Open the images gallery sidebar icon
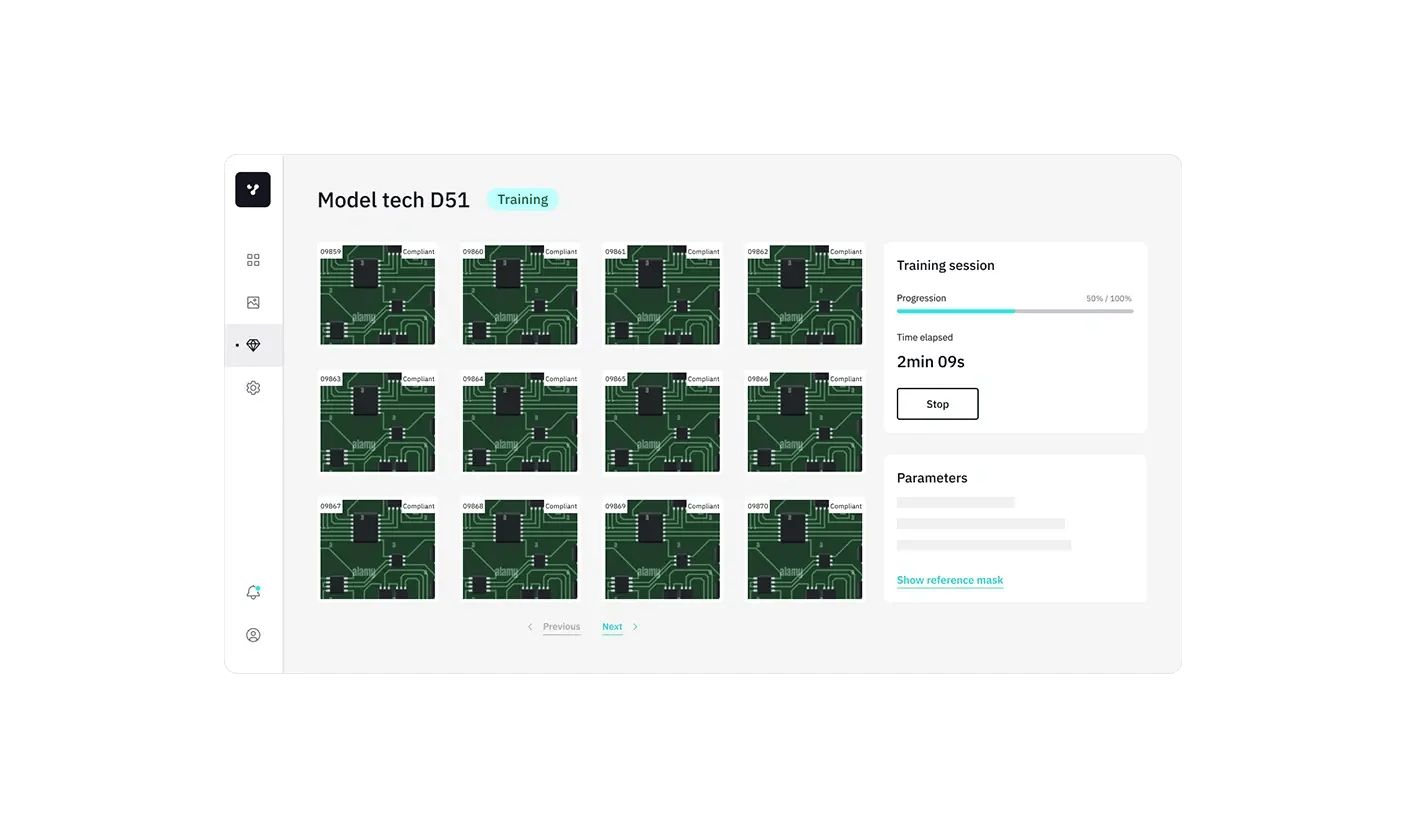The image size is (1405, 828). pos(253,302)
